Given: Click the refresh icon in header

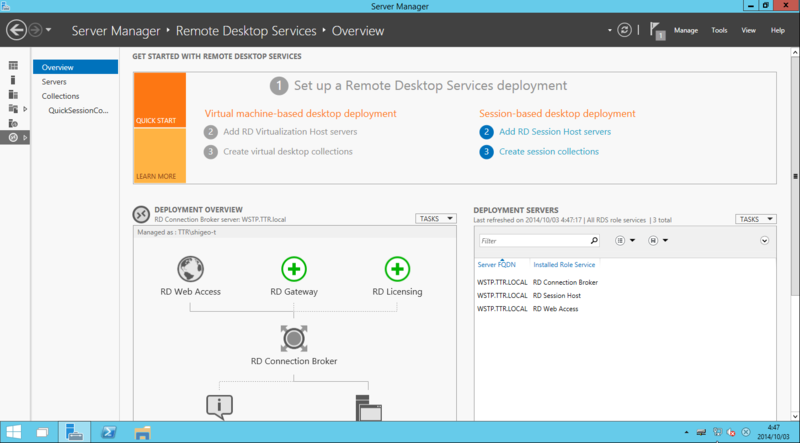Looking at the screenshot, I should 624,30.
